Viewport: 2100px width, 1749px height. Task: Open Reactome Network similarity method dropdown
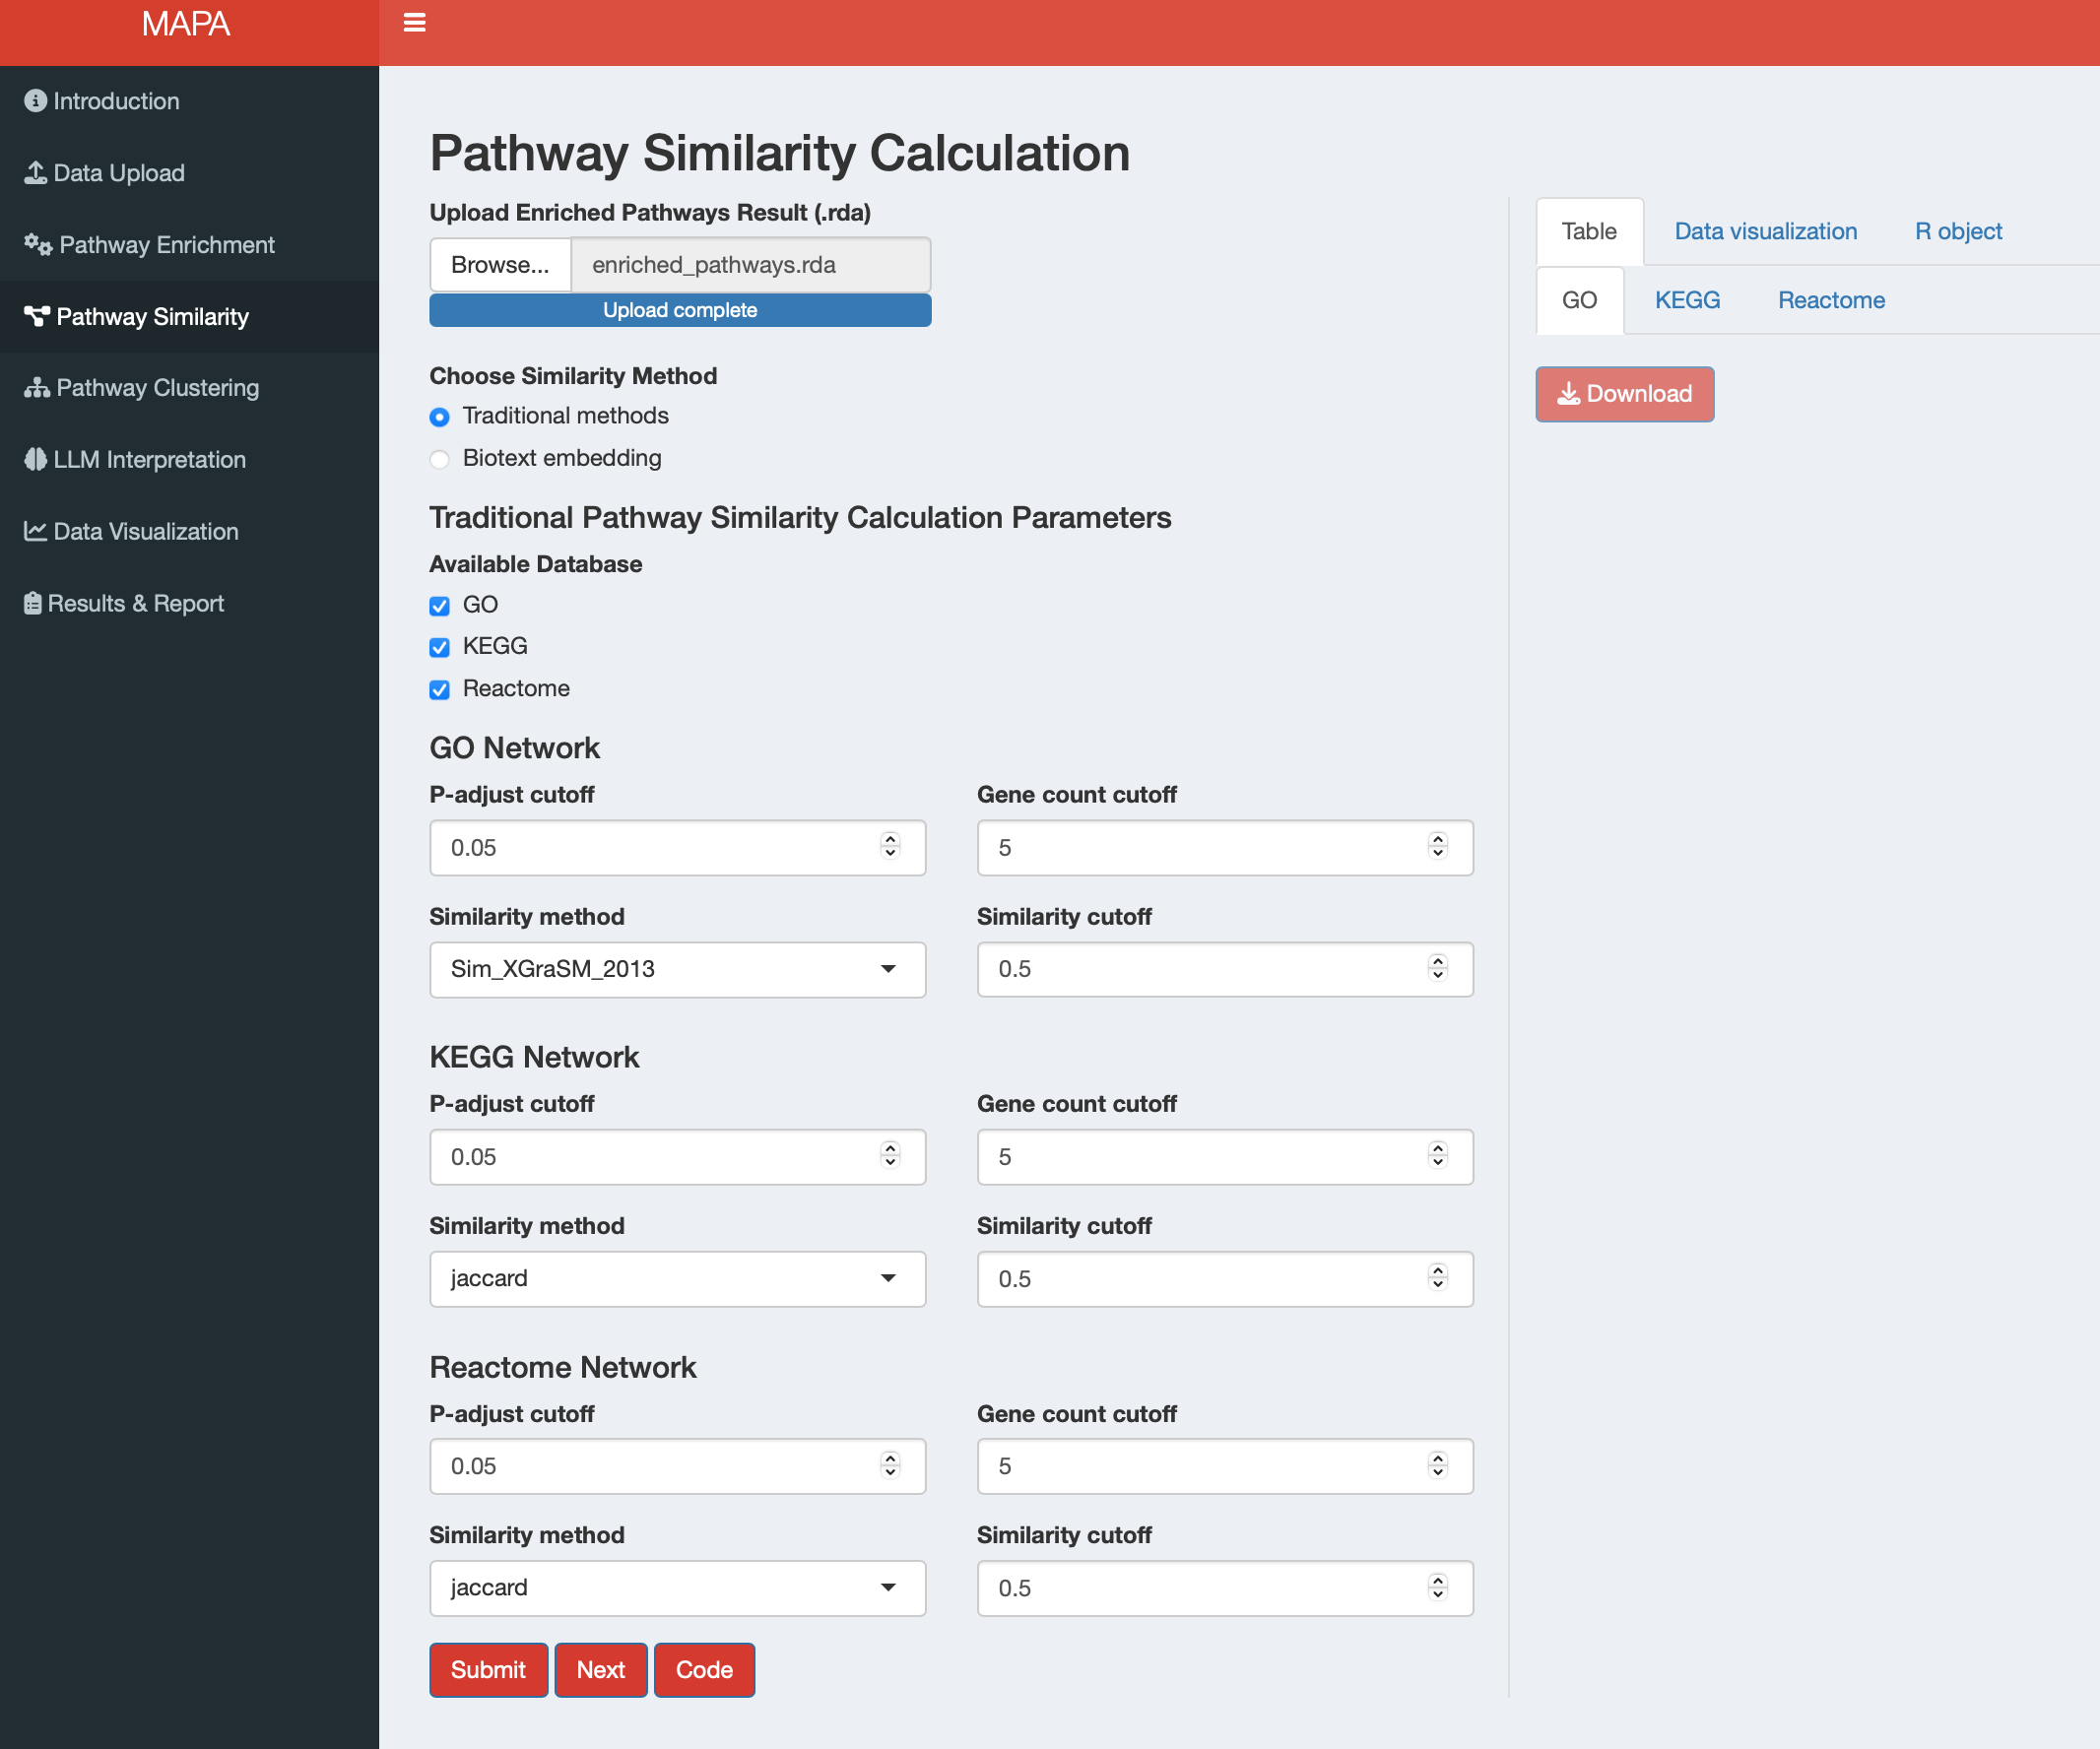(677, 1587)
